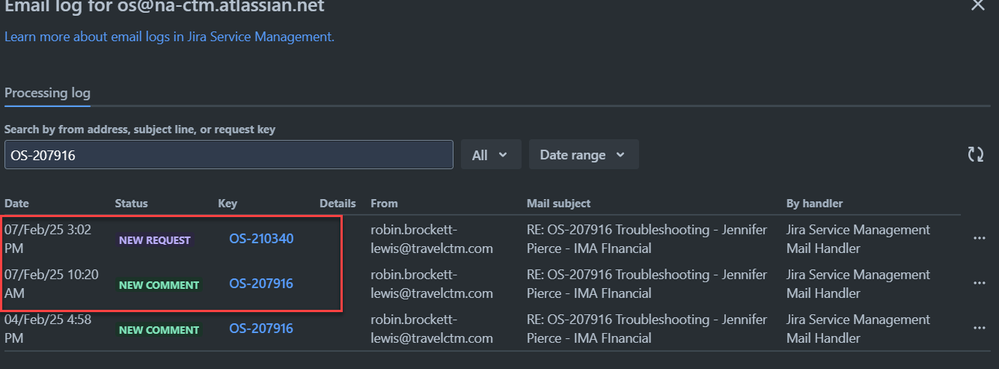Open the All status filter dropdown
Screen dimensions: 999x369
[491, 154]
